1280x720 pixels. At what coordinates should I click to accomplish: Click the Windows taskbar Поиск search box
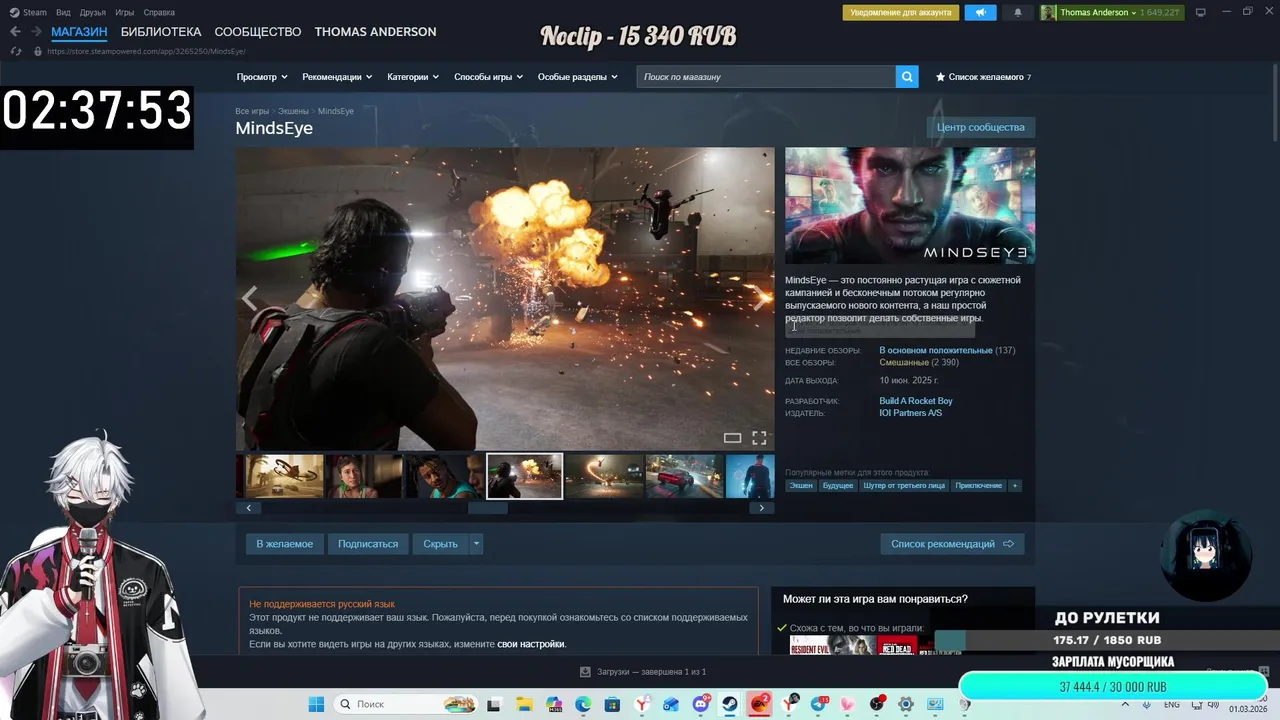[405, 704]
